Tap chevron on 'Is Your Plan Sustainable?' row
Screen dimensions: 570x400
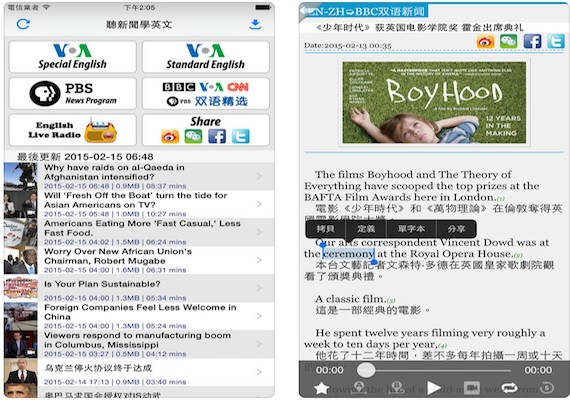(259, 288)
